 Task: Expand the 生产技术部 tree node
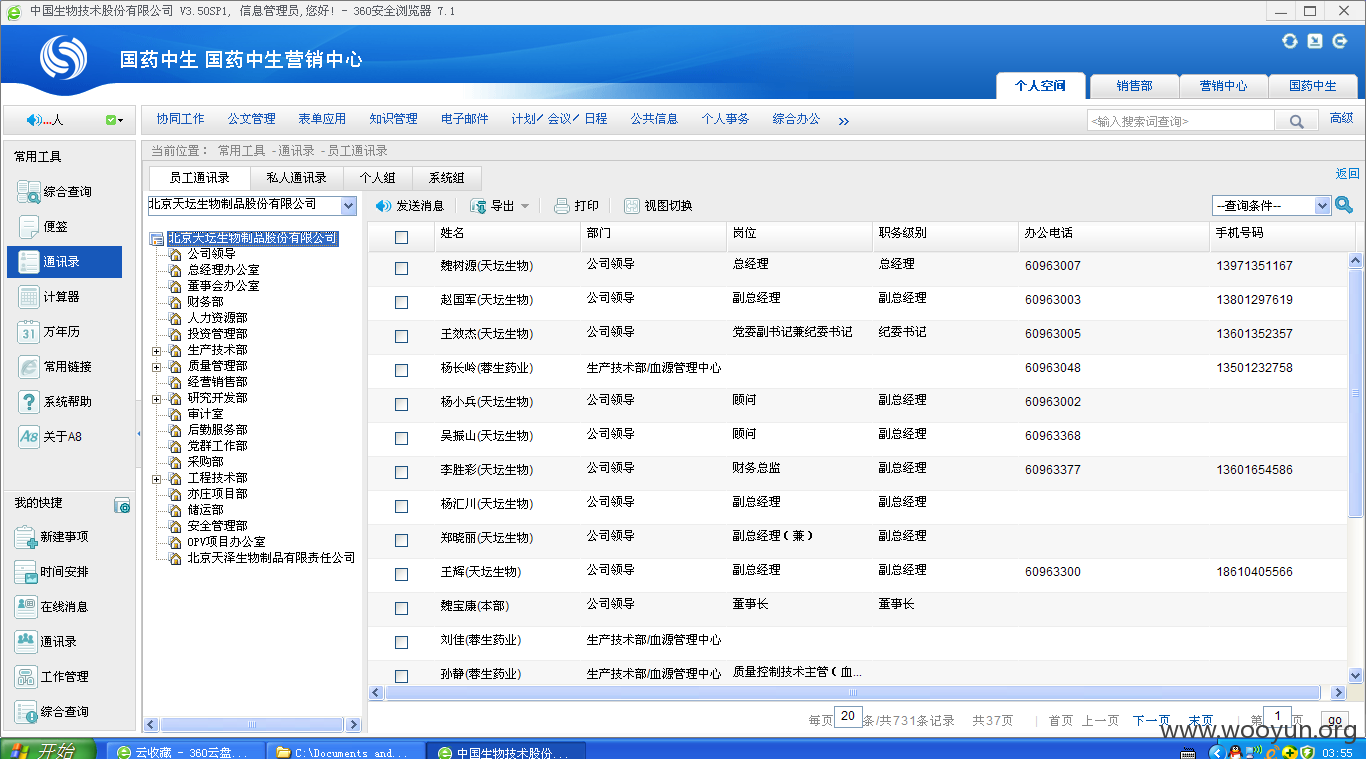(156, 351)
